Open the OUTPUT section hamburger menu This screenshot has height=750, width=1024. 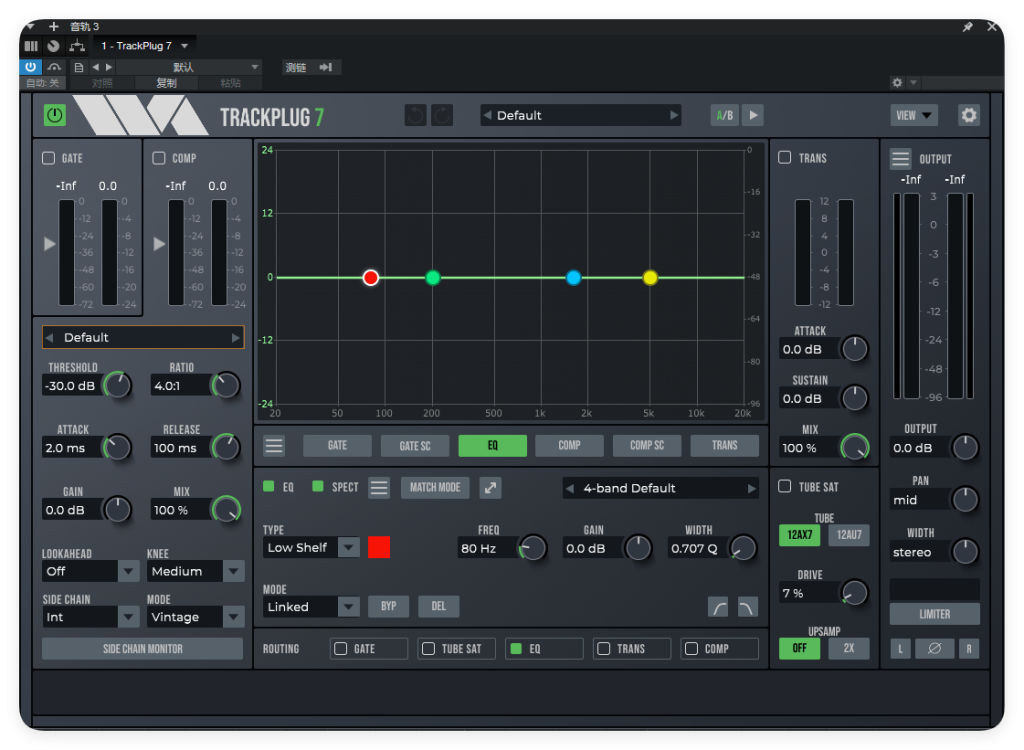click(901, 159)
